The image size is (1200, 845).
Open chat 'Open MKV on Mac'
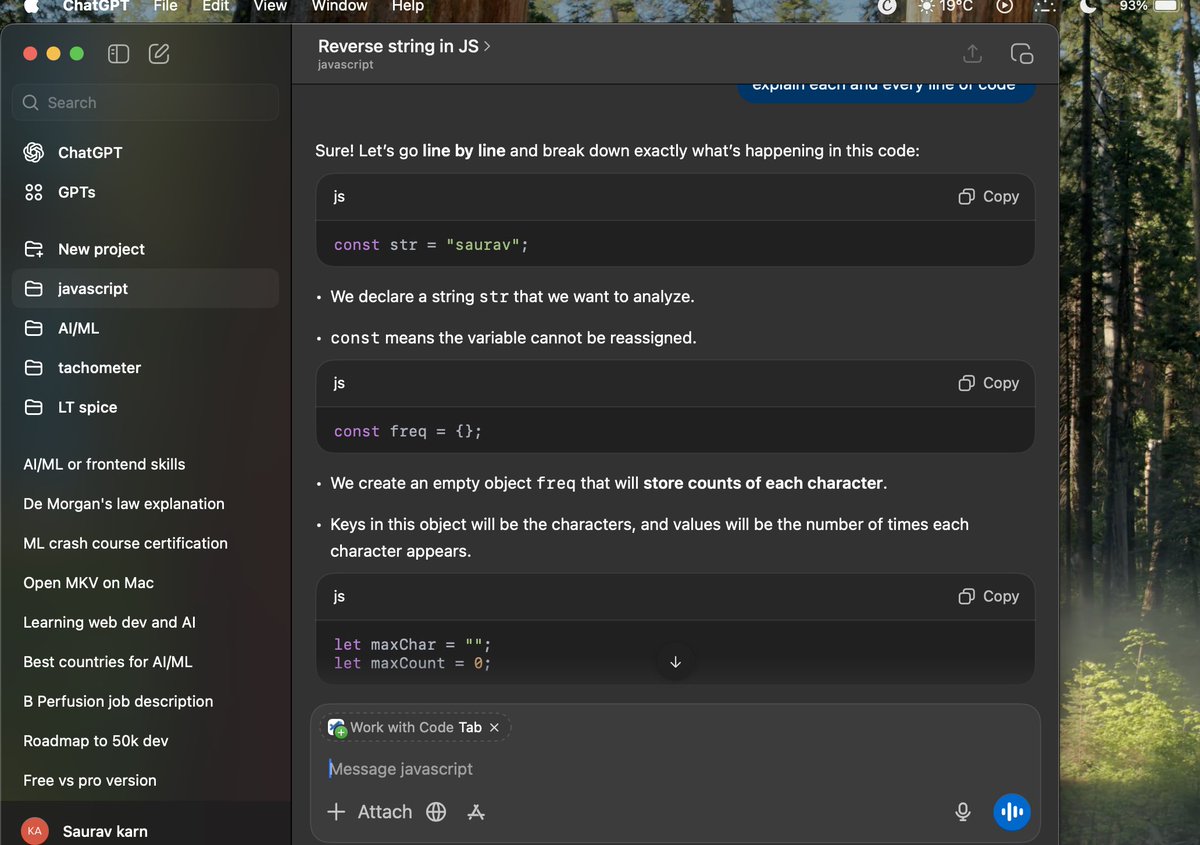coord(88,583)
